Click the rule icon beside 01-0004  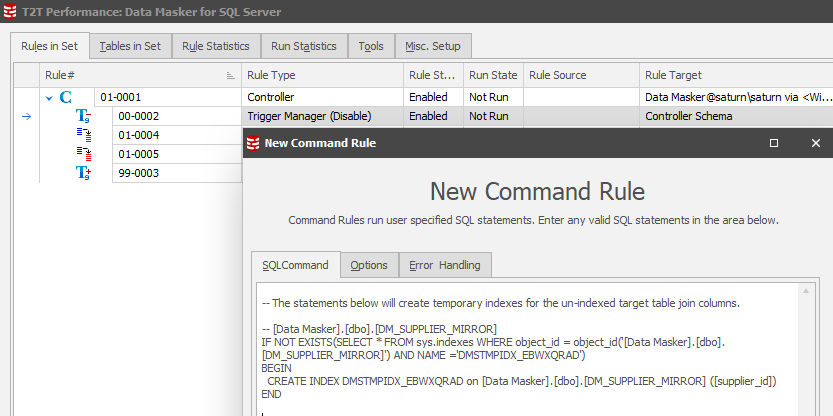coord(84,136)
